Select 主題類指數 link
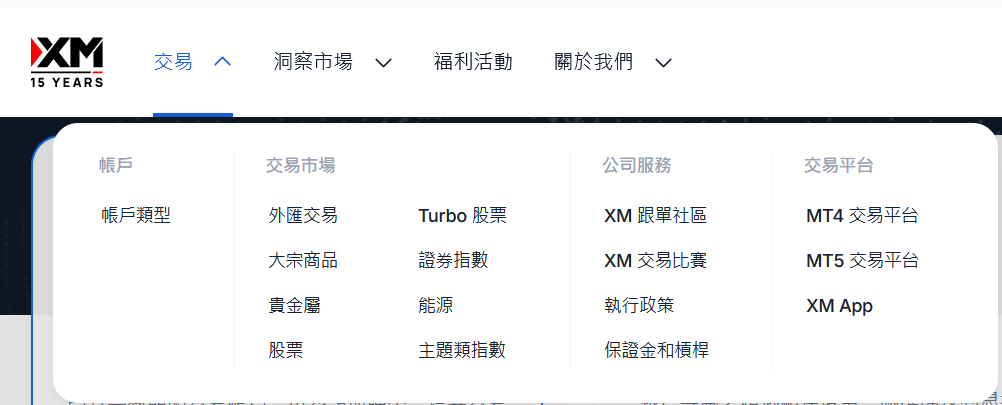The image size is (1002, 405). 462,350
